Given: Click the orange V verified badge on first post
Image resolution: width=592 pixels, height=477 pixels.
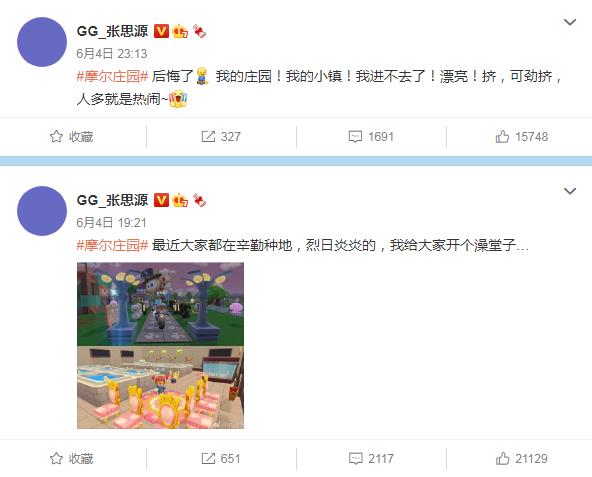Looking at the screenshot, I should pyautogui.click(x=161, y=31).
